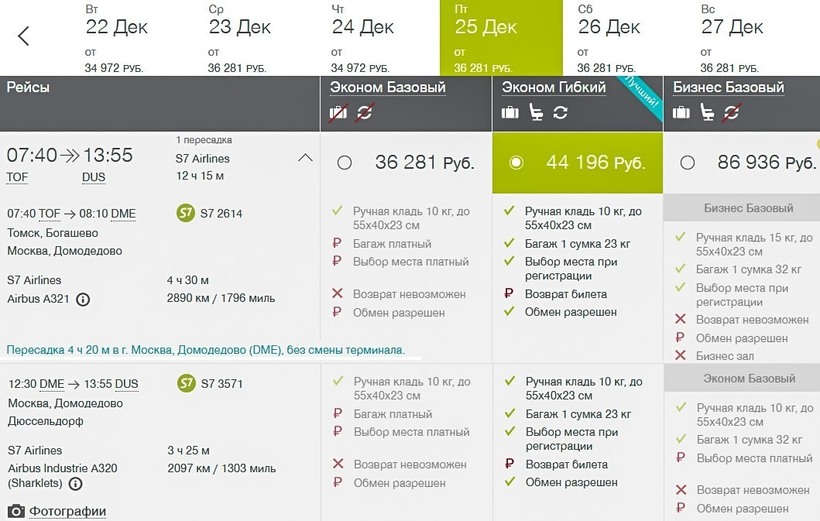Go back using the left arrow
Screen dimensions: 820x521
(x=24, y=37)
